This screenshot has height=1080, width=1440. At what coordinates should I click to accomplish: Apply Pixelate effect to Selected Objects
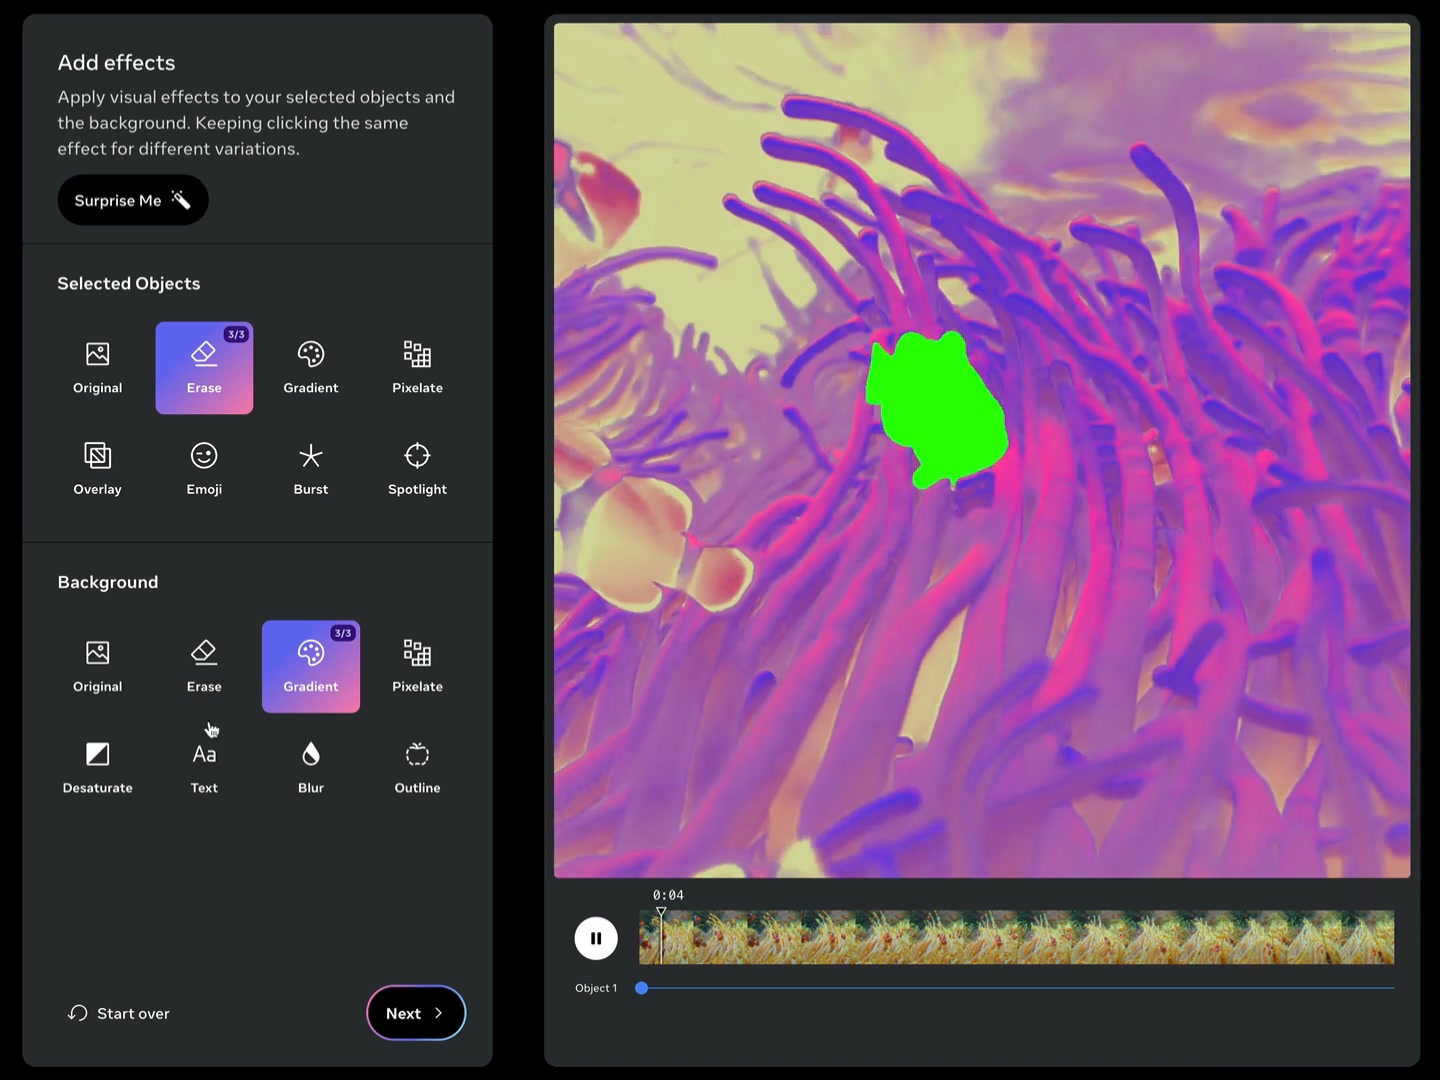point(417,368)
